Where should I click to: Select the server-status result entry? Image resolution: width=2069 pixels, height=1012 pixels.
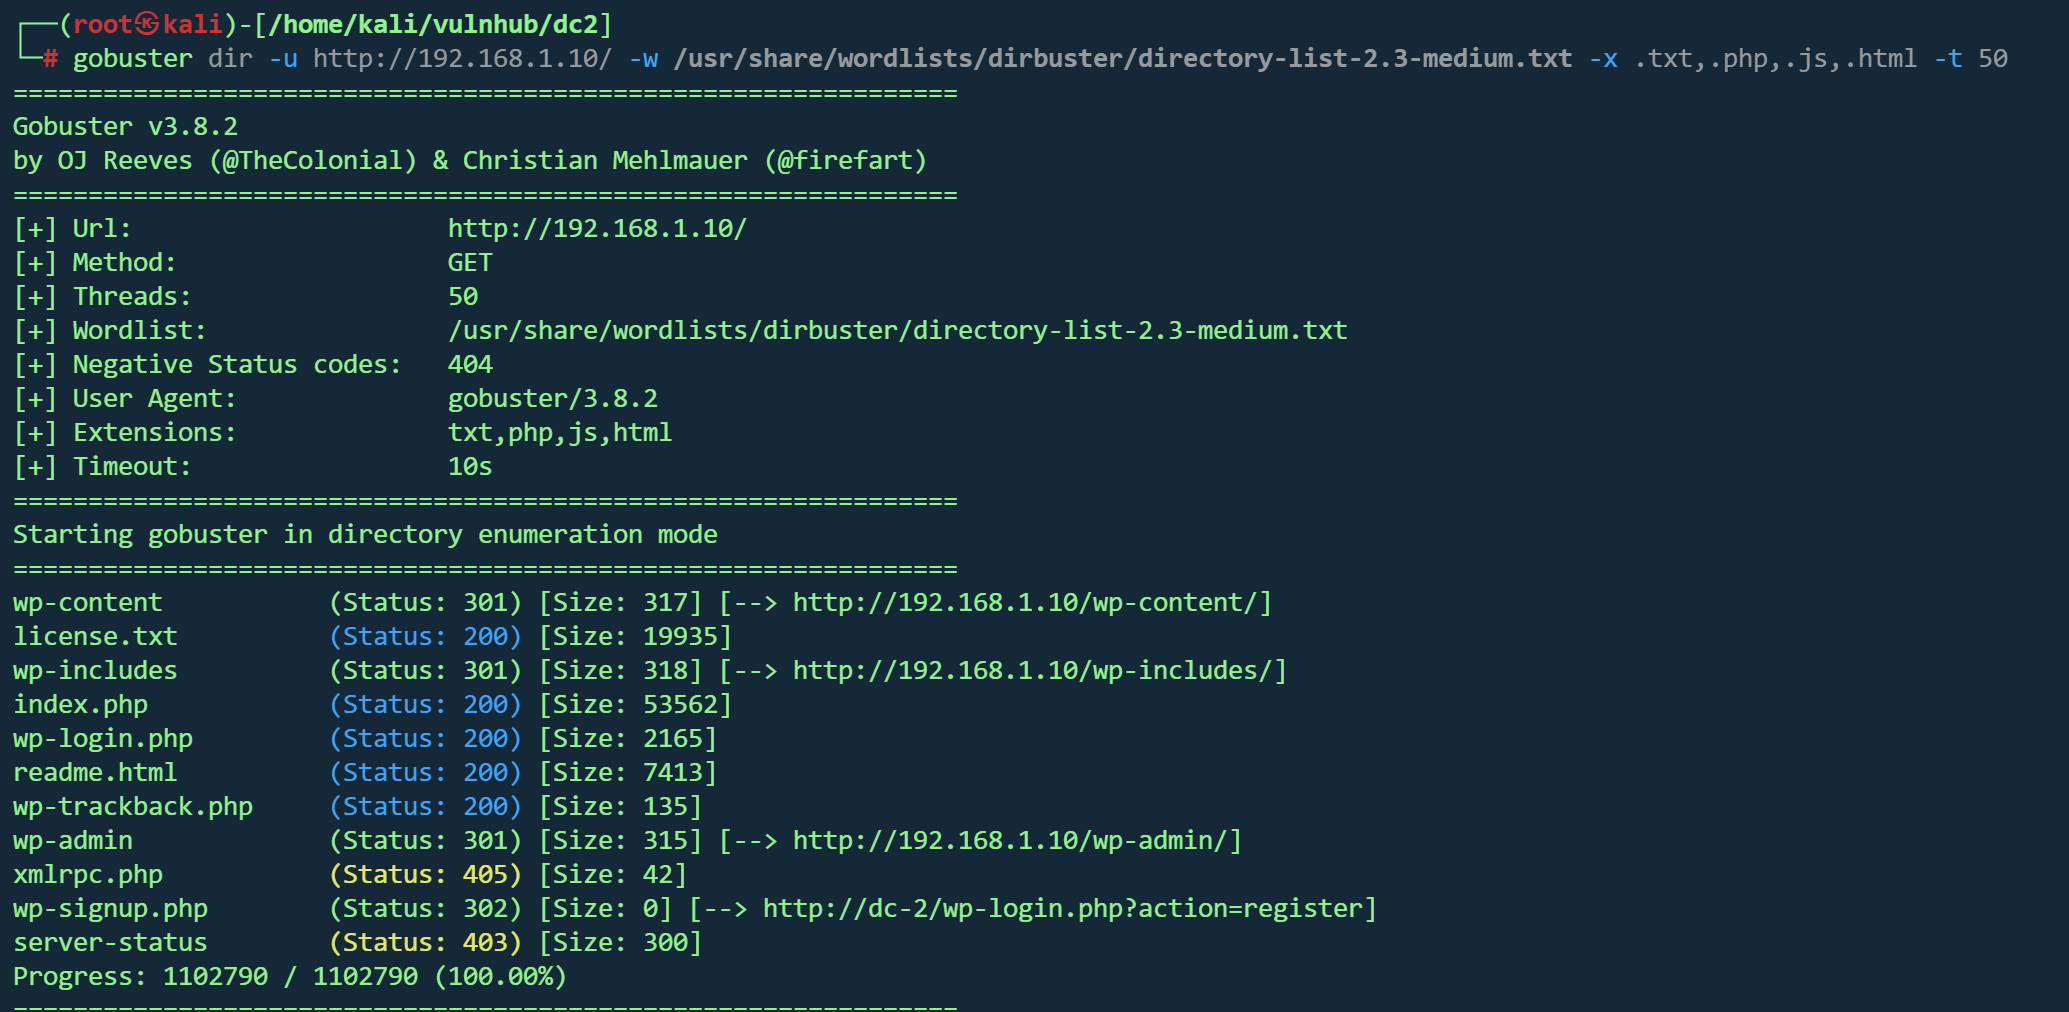110,943
